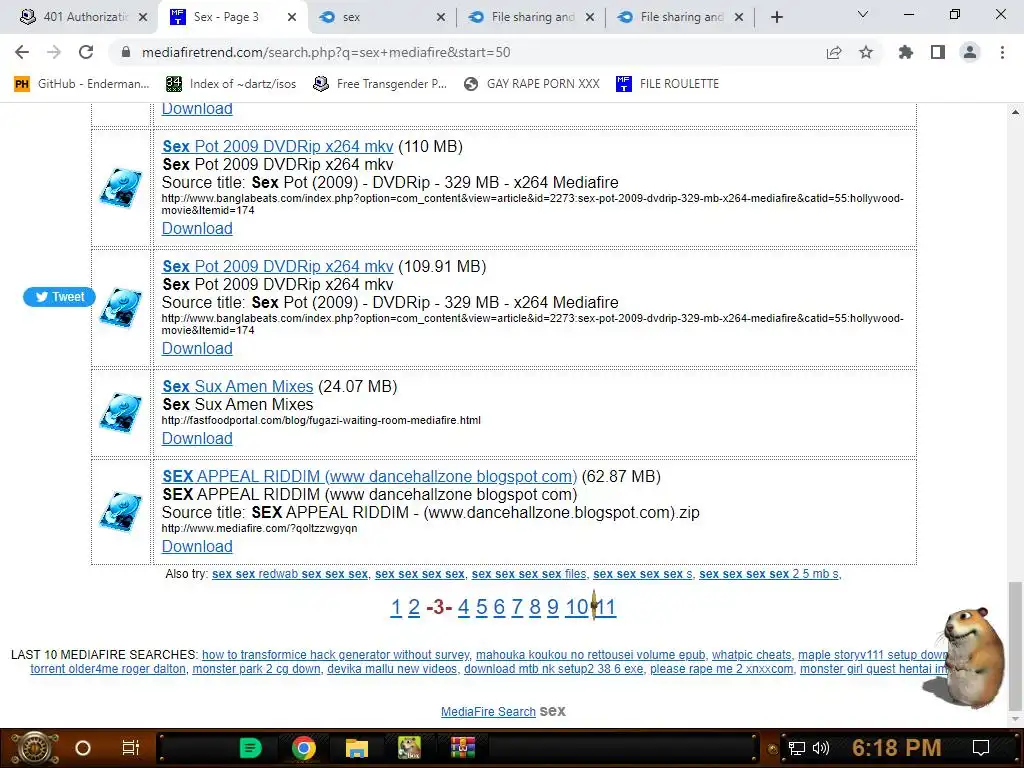Open the 'whatpic cheats' recent search
Viewport: 1024px width, 768px height.
click(751, 655)
